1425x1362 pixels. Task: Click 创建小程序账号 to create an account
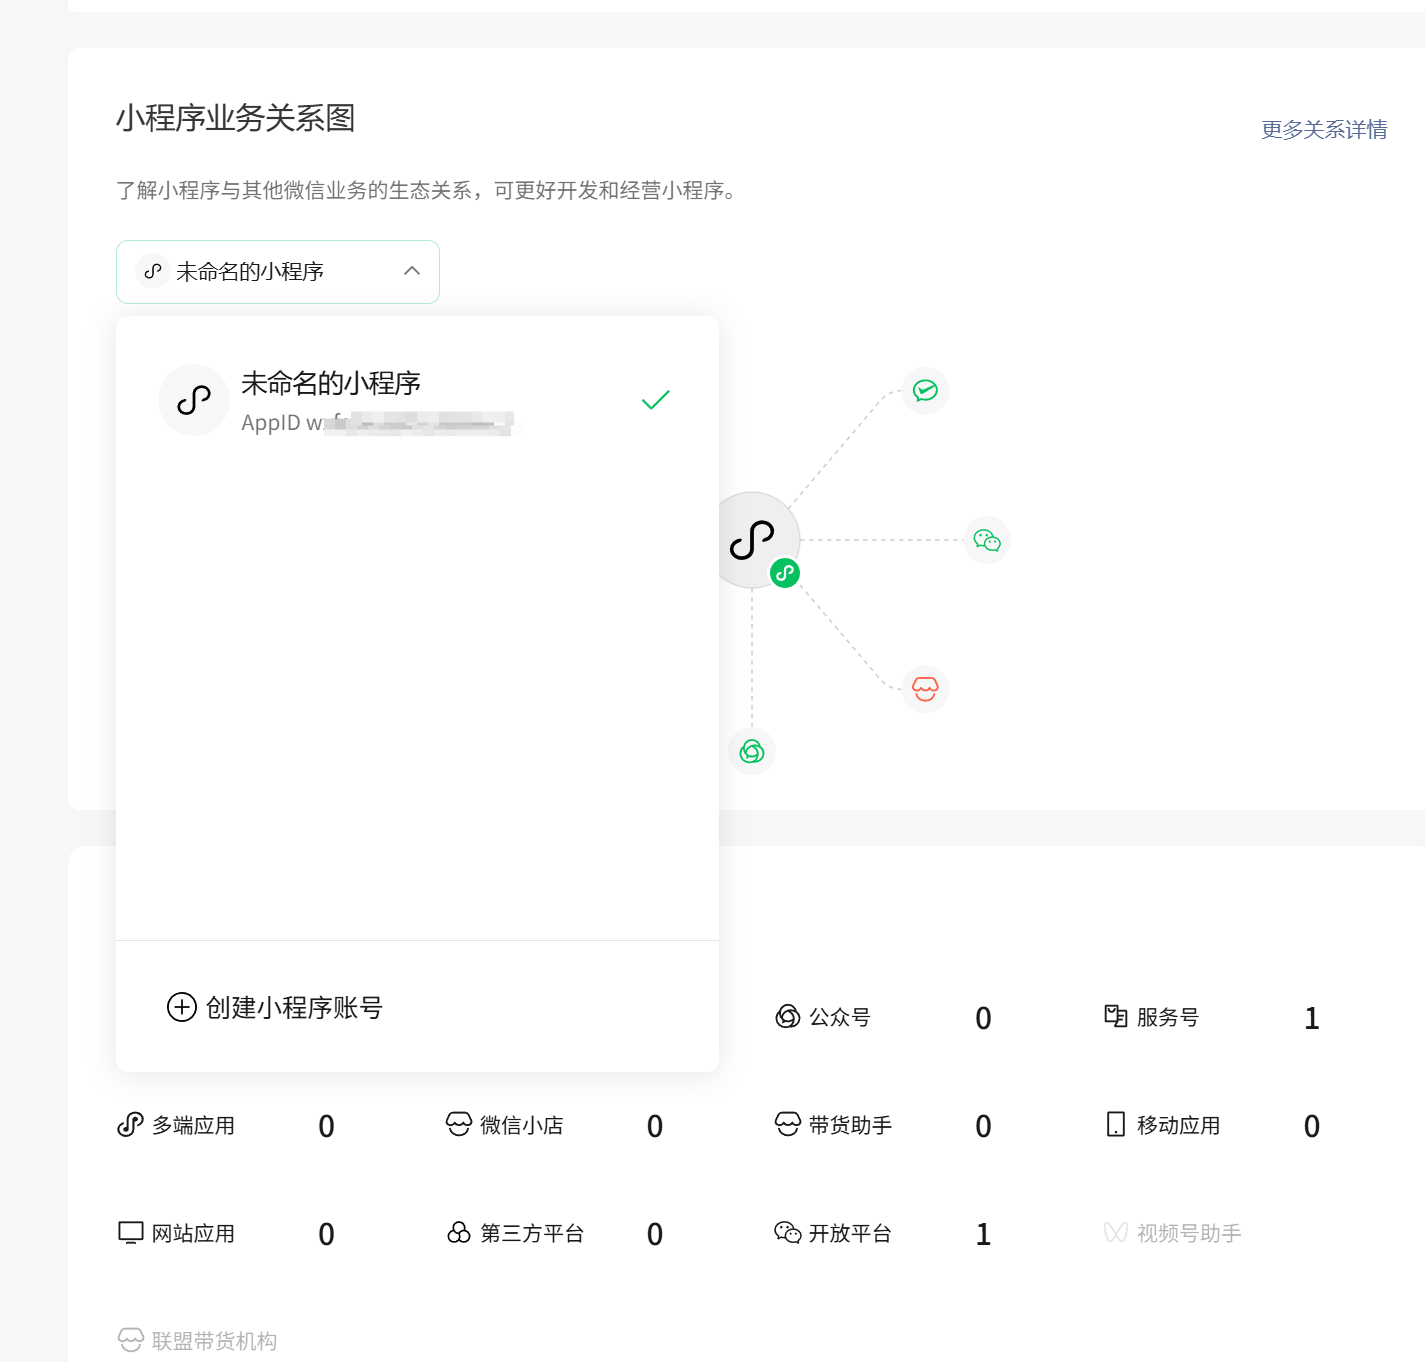275,1007
